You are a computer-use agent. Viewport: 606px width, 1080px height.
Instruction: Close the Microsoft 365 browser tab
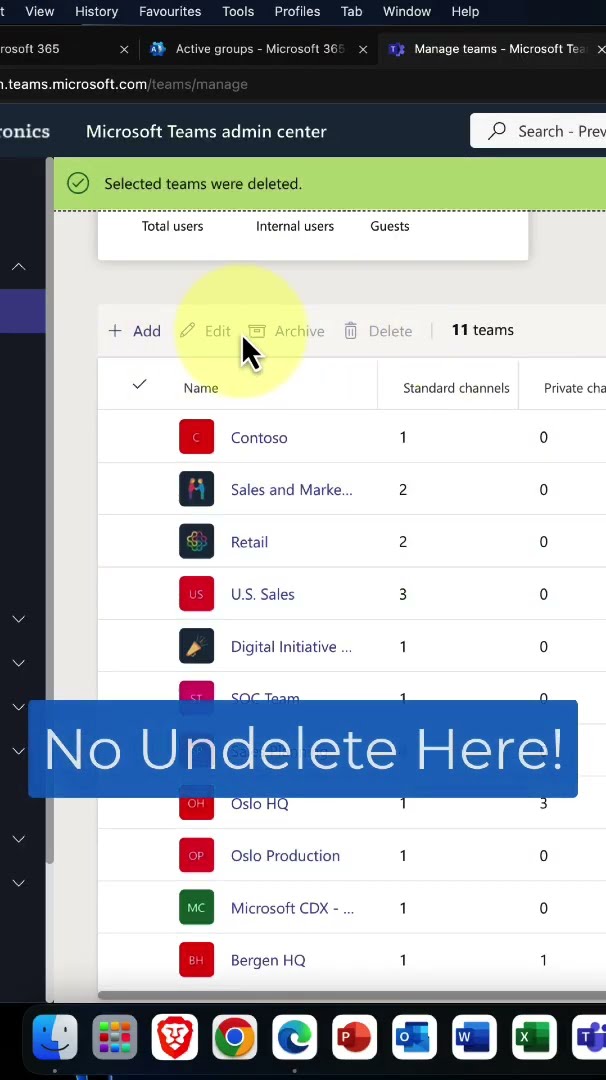point(124,50)
